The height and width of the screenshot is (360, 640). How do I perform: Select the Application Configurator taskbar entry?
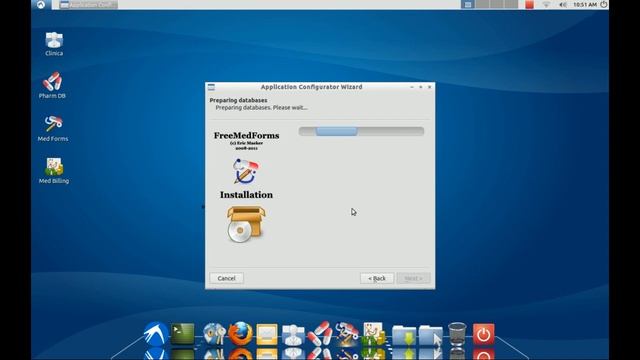[88, 5]
